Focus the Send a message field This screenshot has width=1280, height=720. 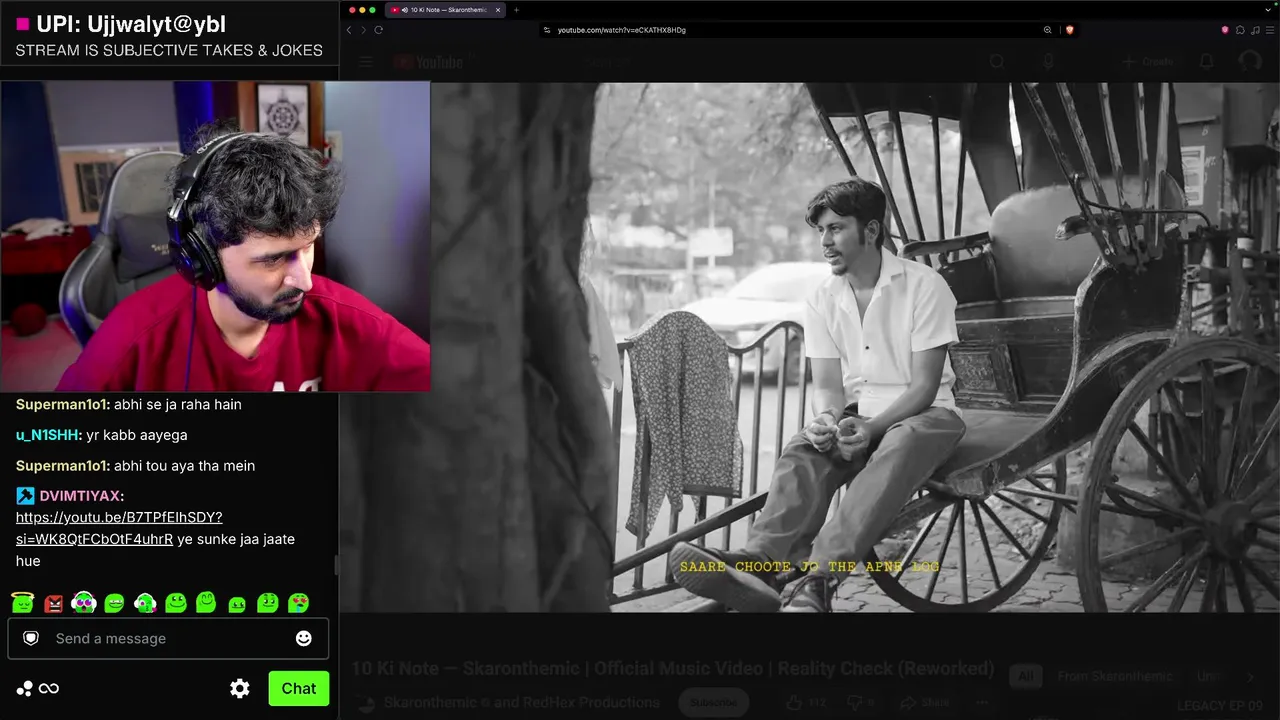coord(168,638)
